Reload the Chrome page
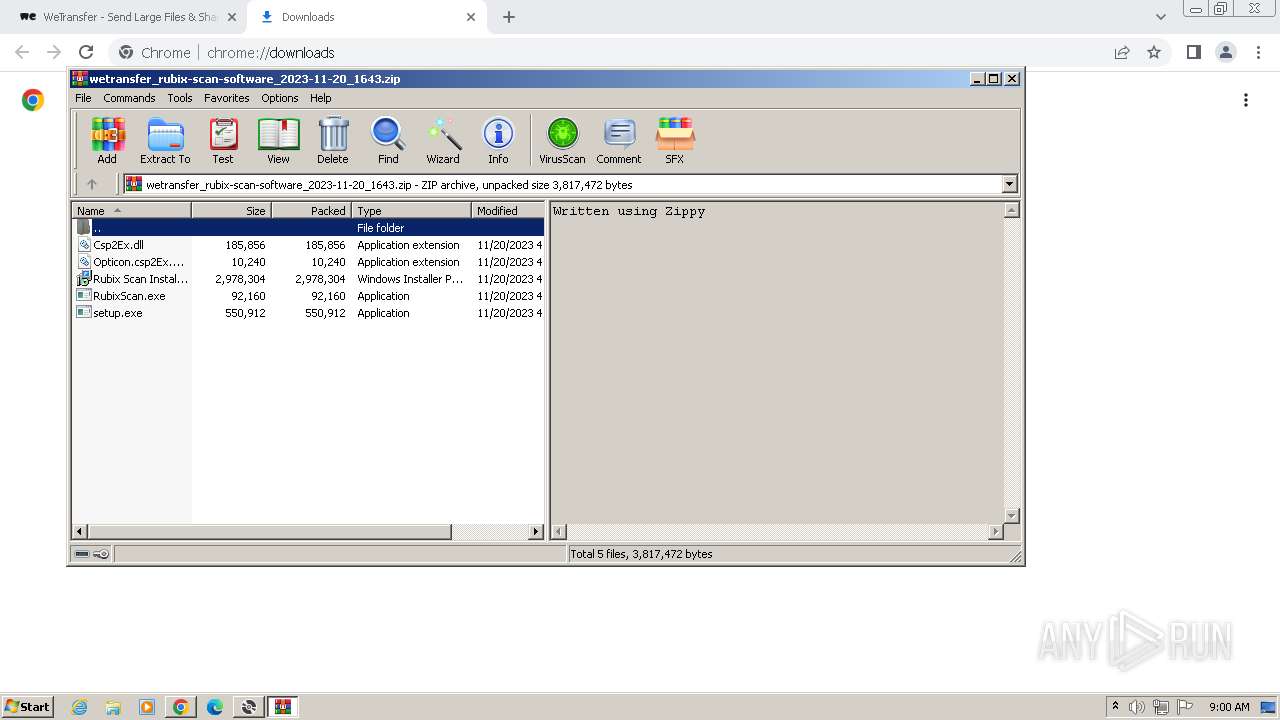1280x720 pixels. click(86, 52)
